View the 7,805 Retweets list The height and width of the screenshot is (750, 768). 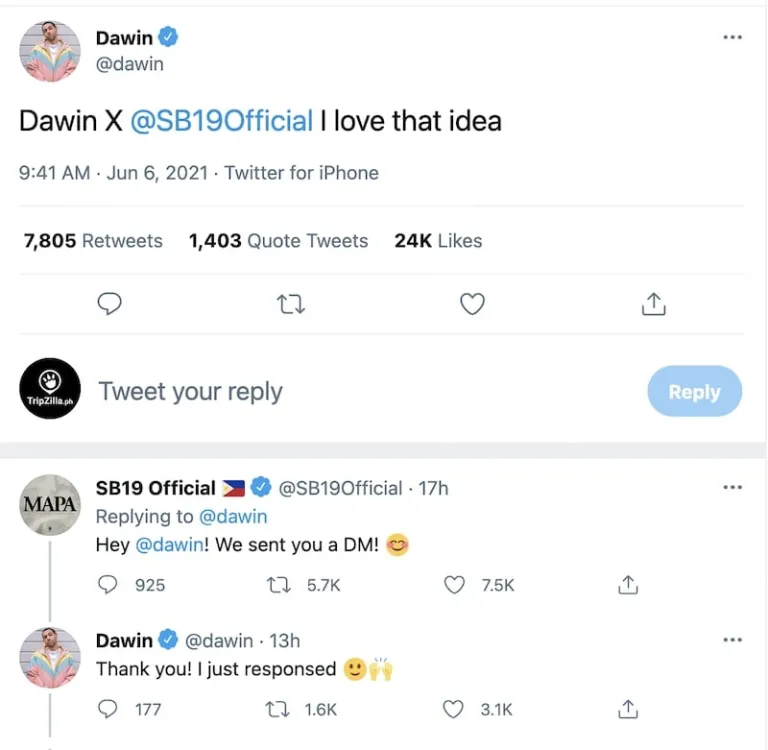click(x=93, y=241)
